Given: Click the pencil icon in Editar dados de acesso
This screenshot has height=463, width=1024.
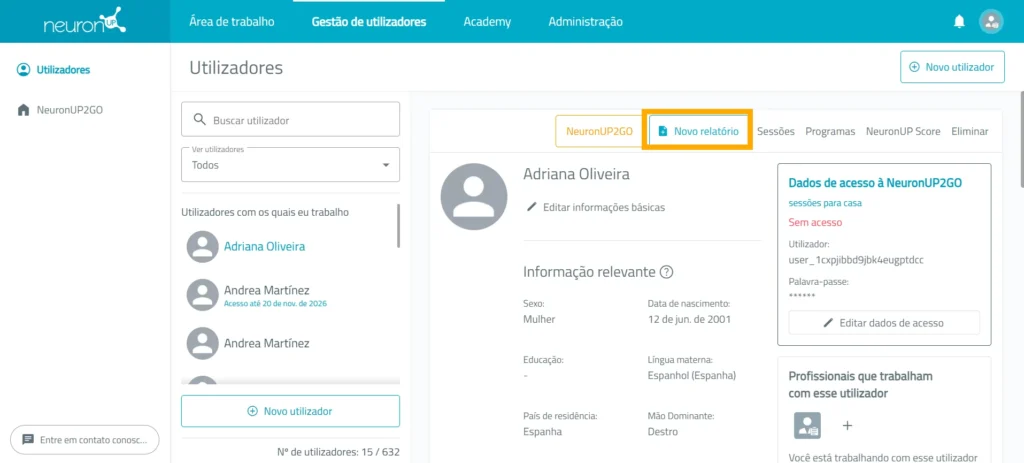Looking at the screenshot, I should [x=828, y=323].
